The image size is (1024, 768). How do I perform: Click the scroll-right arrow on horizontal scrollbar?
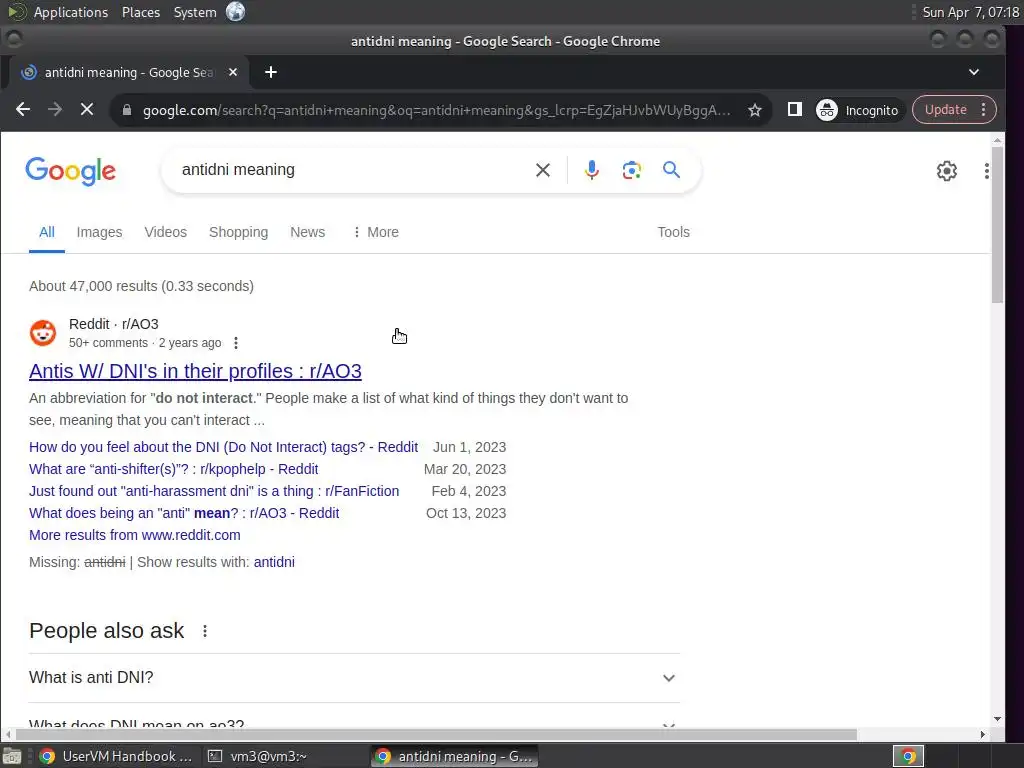click(983, 735)
